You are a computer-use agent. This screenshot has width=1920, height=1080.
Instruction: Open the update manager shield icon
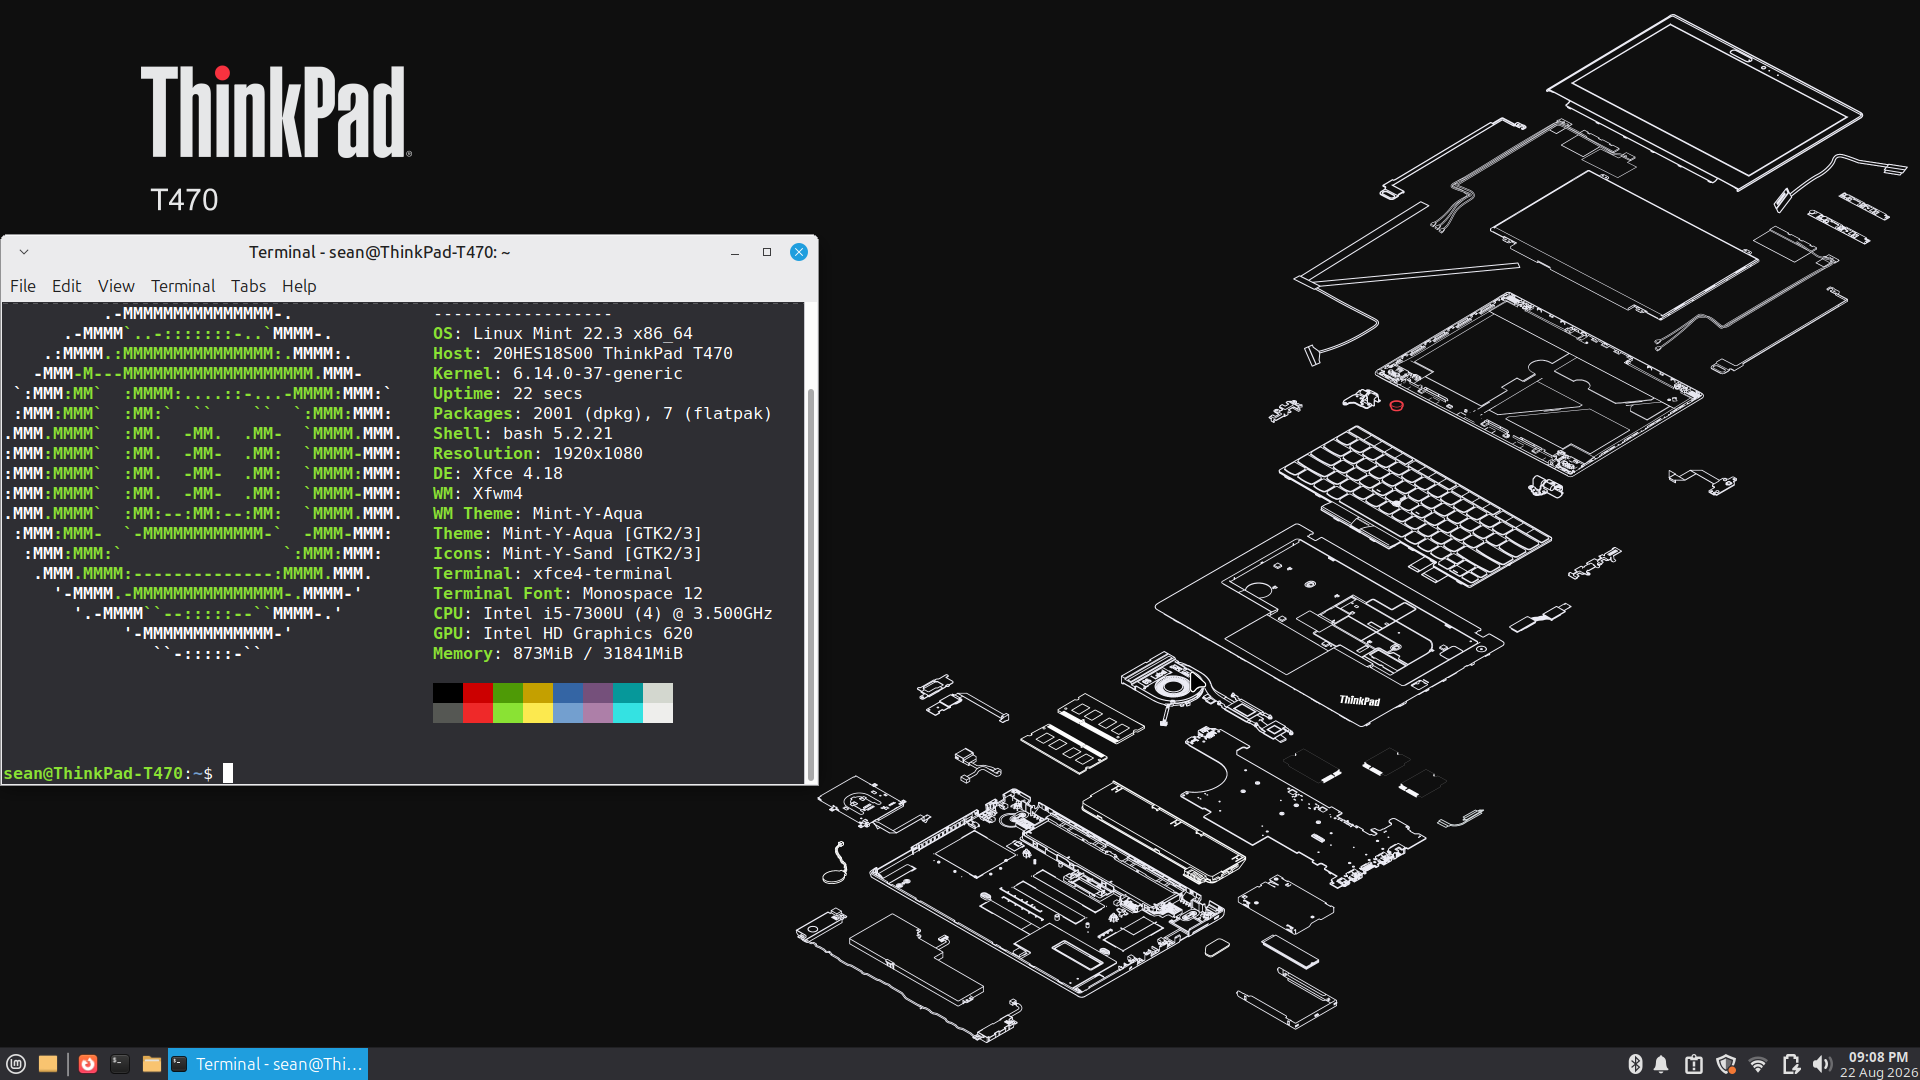pyautogui.click(x=1725, y=1064)
